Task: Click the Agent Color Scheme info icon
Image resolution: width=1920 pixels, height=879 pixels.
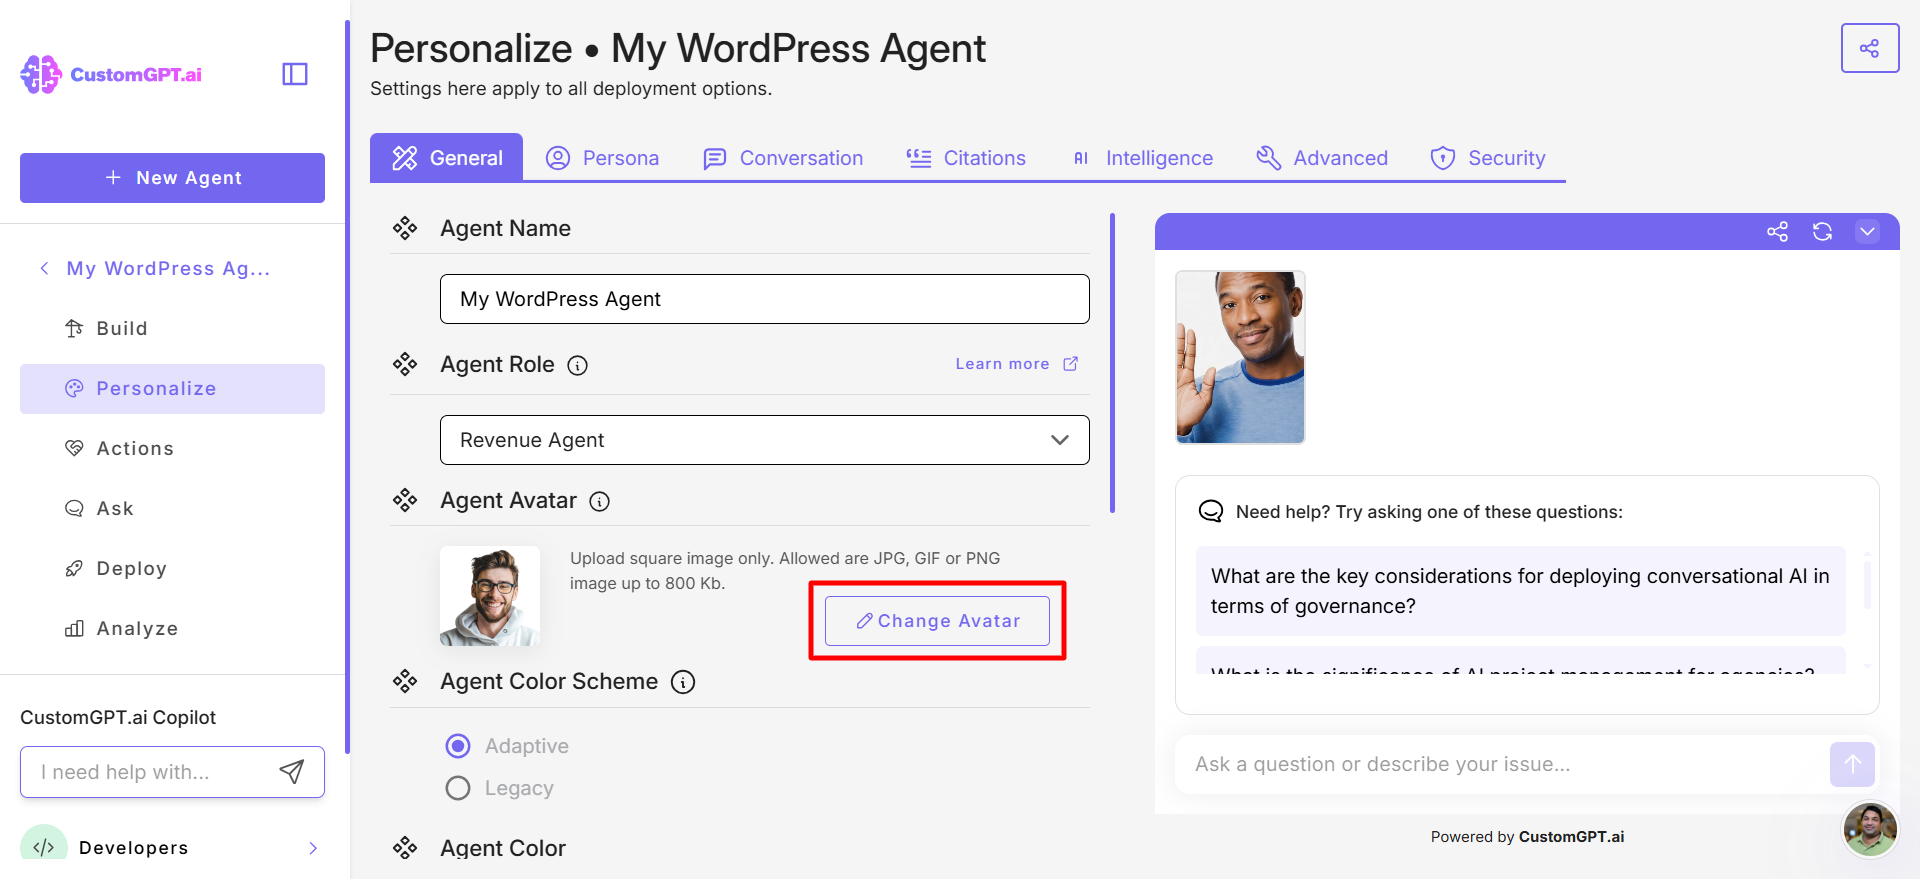Action: pos(683,682)
